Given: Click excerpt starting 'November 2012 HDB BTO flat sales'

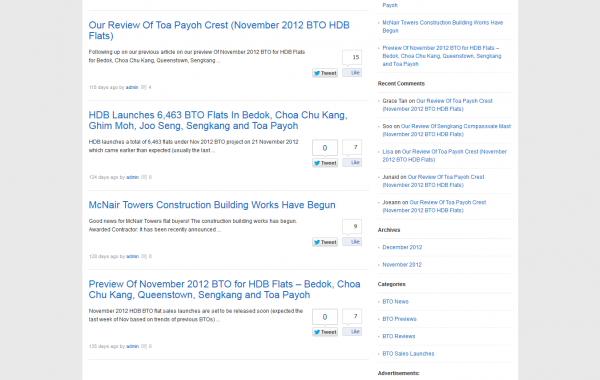Looking at the screenshot, I should click(x=196, y=315).
